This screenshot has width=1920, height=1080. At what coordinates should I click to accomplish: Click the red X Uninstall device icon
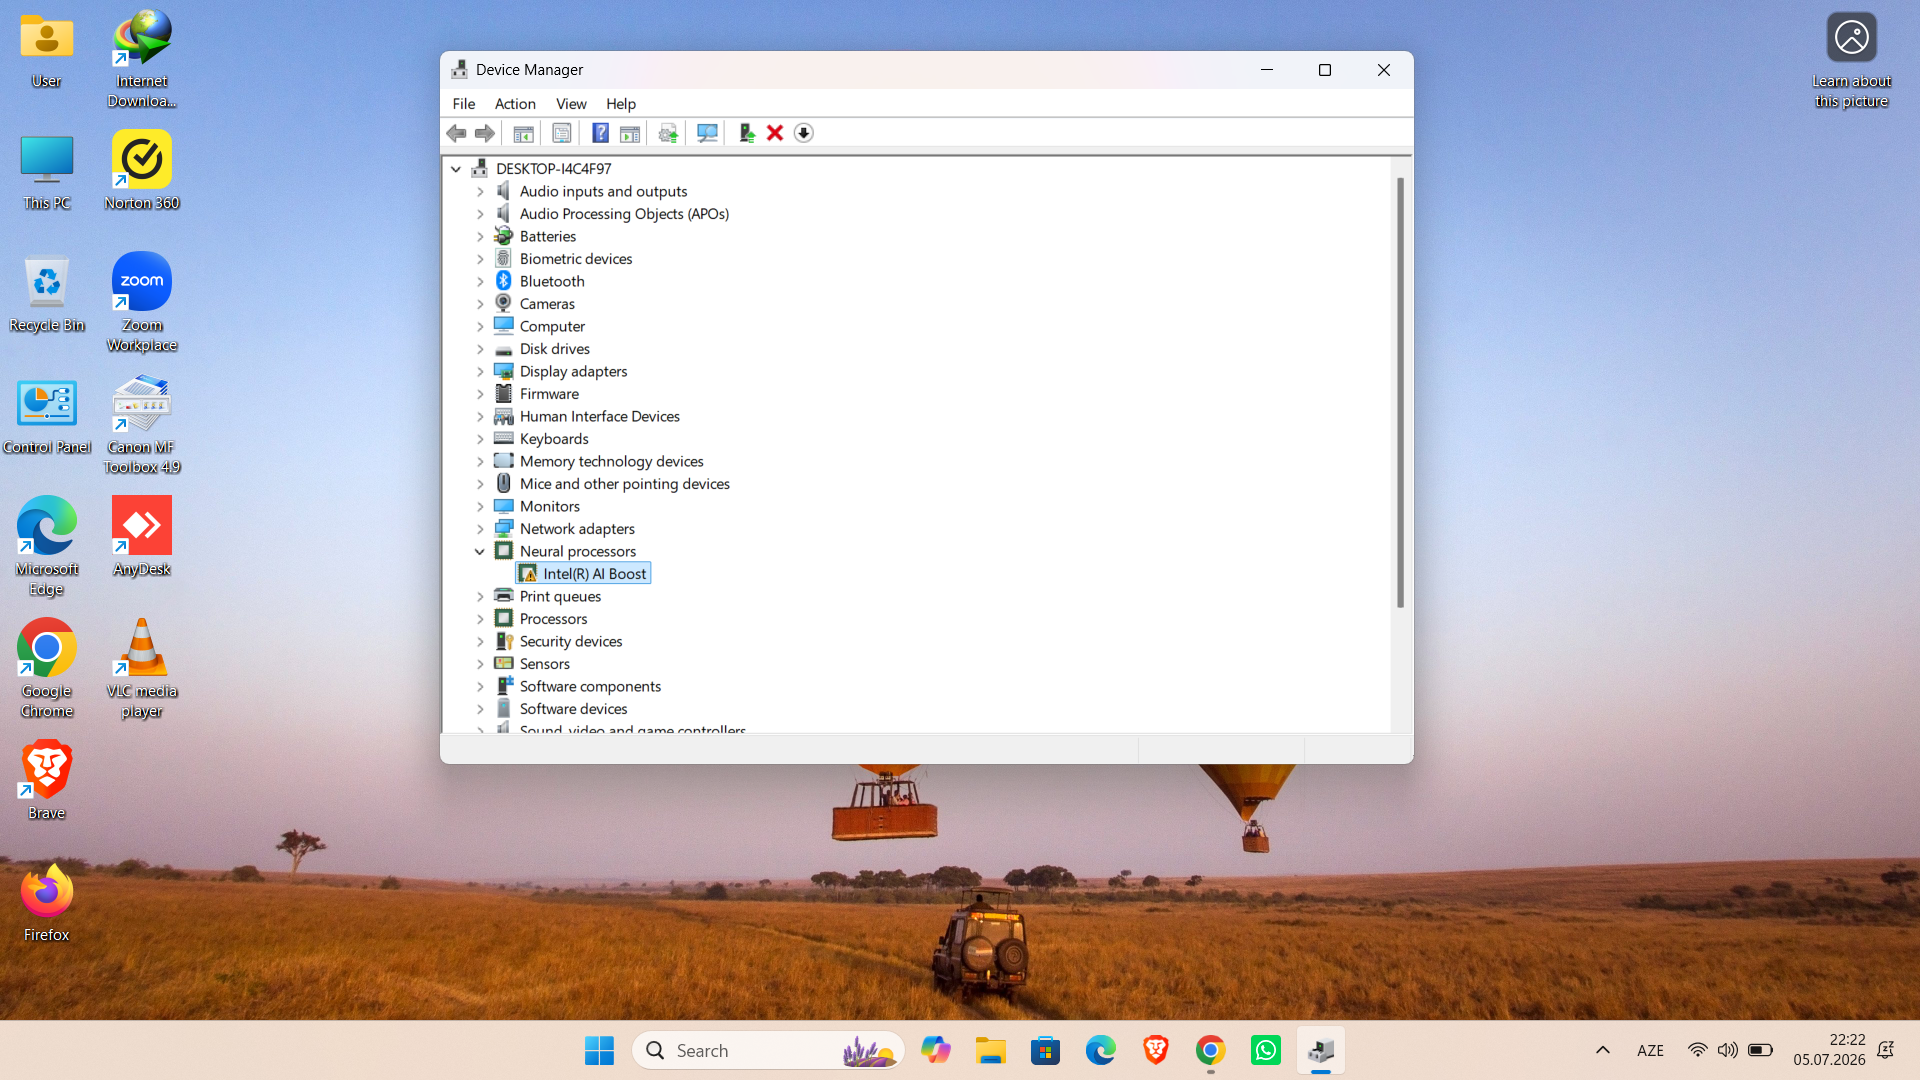point(775,133)
